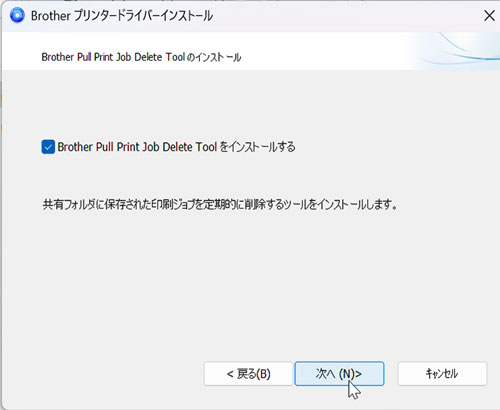500x410 pixels.
Task: Click the 次へ (N)> next button
Action: (x=339, y=374)
